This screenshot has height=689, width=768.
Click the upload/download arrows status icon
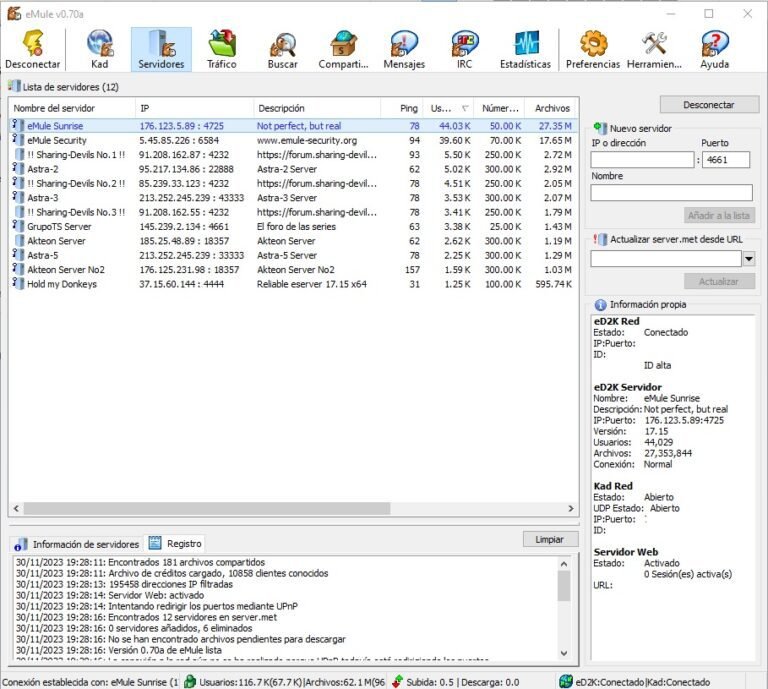click(397, 681)
